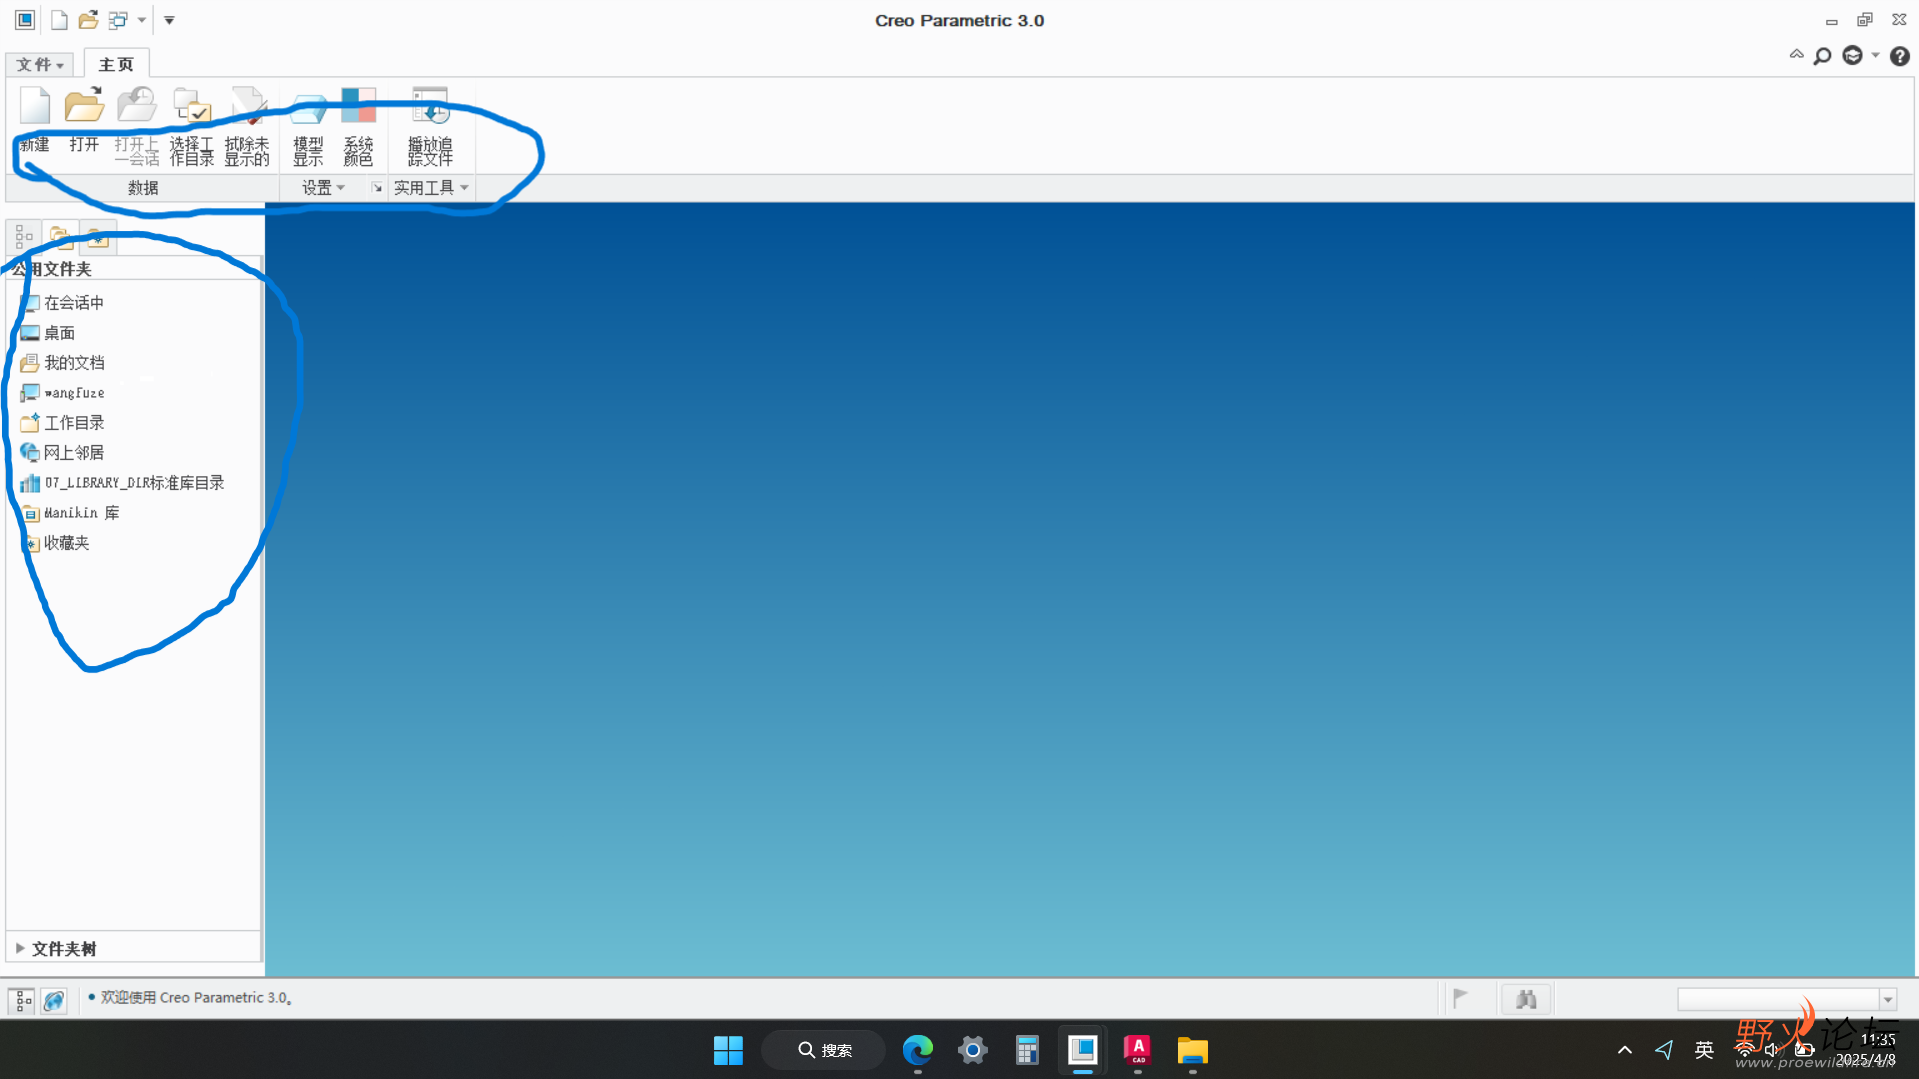Open the 文件 (File) menu
The width and height of the screenshot is (1919, 1079).
pyautogui.click(x=40, y=64)
